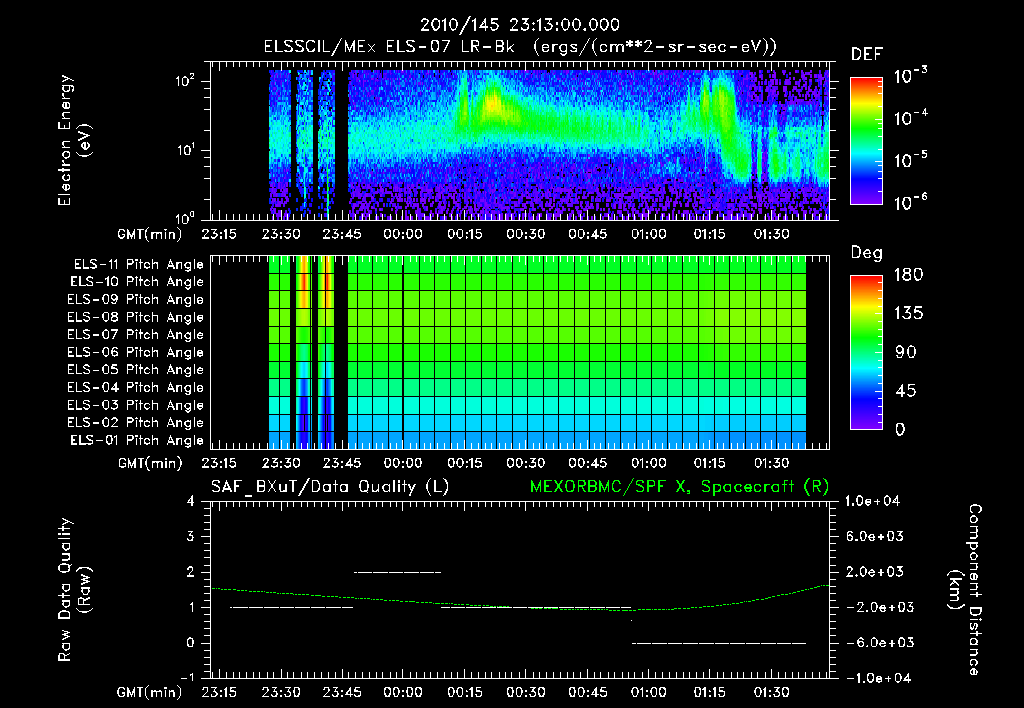Select the ELS-10 Pitch Angle label

[x=136, y=282]
